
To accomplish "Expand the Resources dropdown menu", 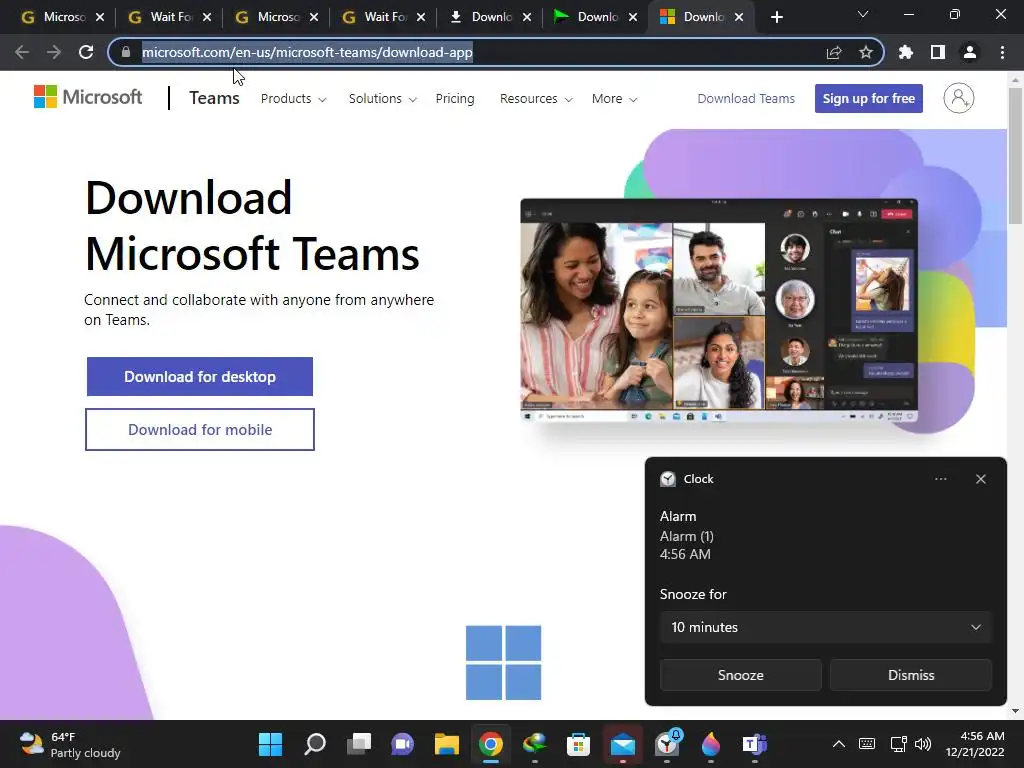I will point(536,99).
